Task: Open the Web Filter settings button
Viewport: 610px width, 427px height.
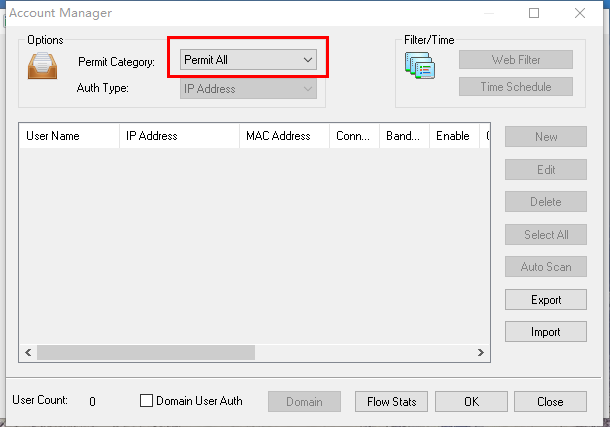Action: (516, 60)
